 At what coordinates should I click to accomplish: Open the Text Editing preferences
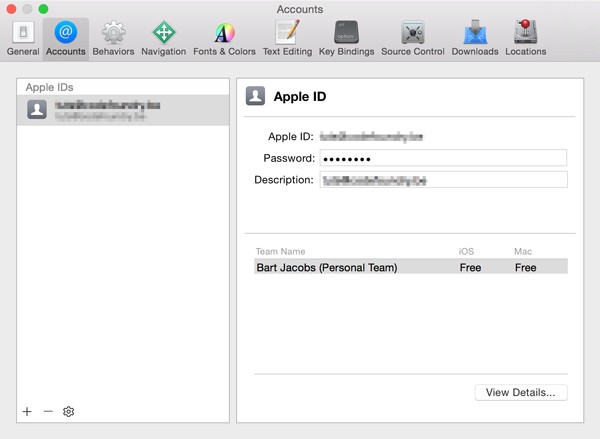tap(287, 39)
